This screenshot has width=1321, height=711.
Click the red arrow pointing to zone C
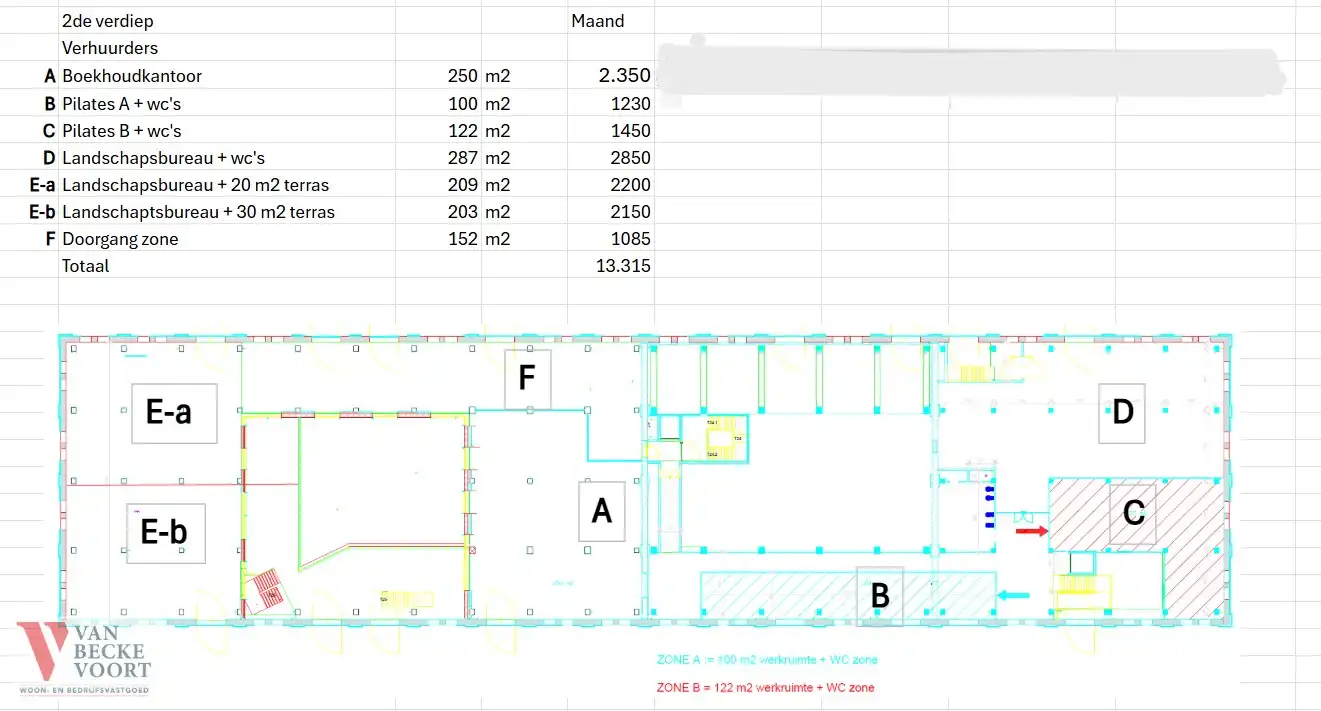click(x=1031, y=531)
